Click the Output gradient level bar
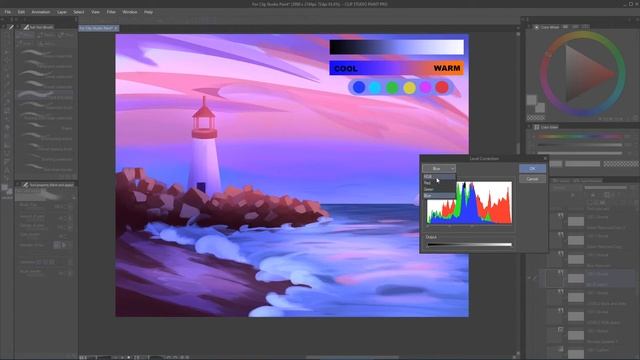 tap(469, 245)
